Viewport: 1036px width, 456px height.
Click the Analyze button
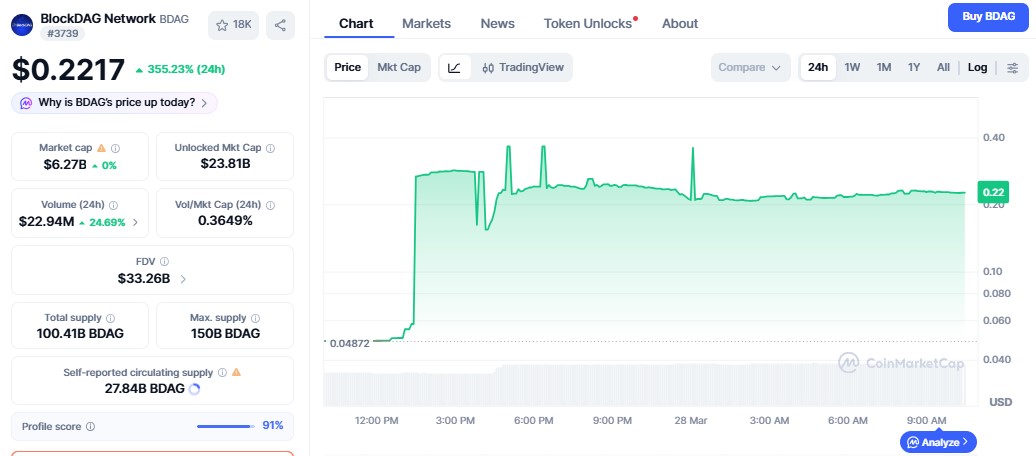coord(938,442)
